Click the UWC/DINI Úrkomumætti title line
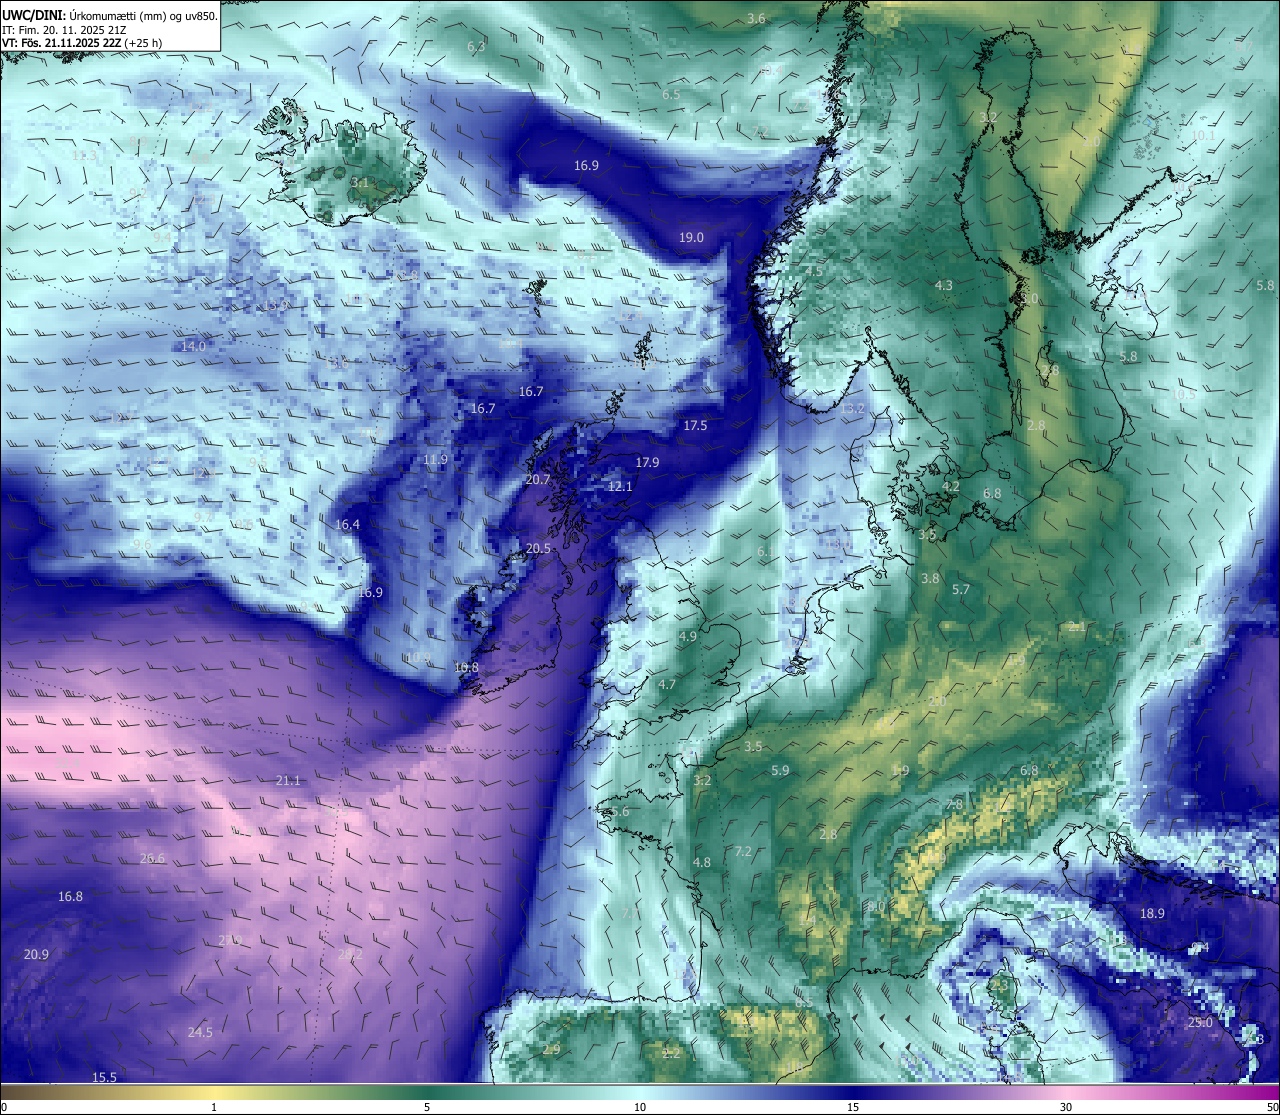 pyautogui.click(x=110, y=15)
